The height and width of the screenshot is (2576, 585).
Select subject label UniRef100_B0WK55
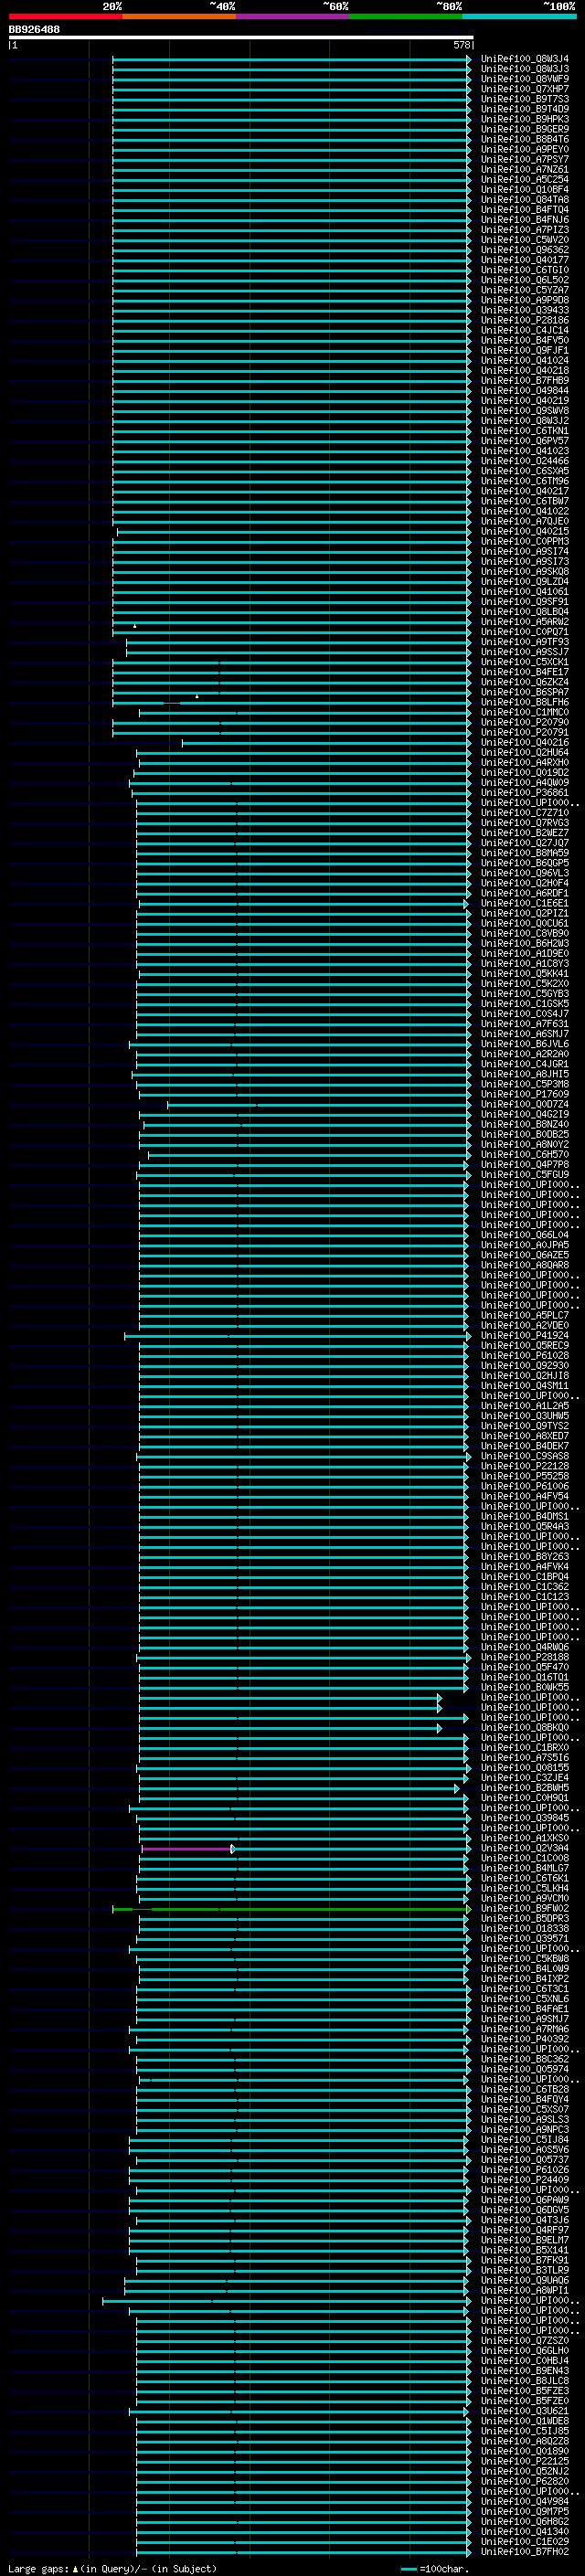click(x=525, y=1688)
